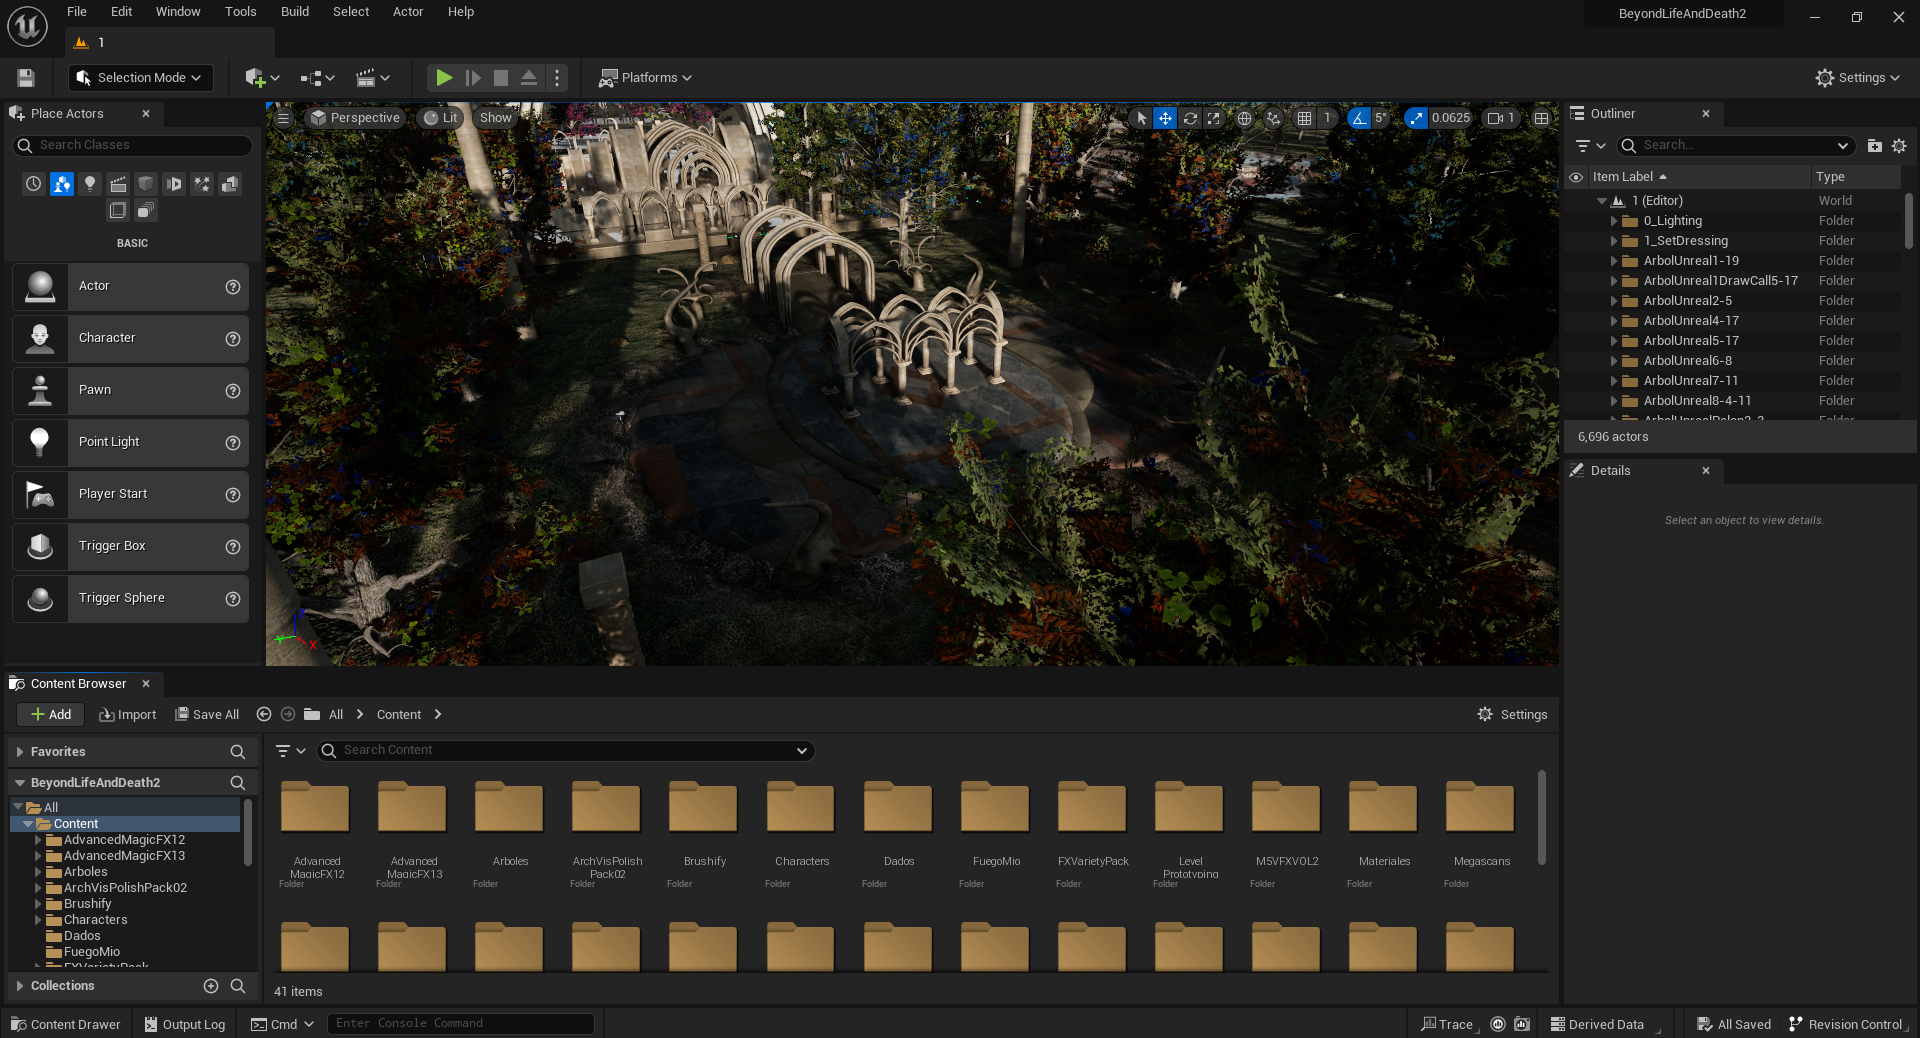This screenshot has width=1920, height=1038.
Task: Open the add content quick menu dropdown
Action: click(x=263, y=78)
